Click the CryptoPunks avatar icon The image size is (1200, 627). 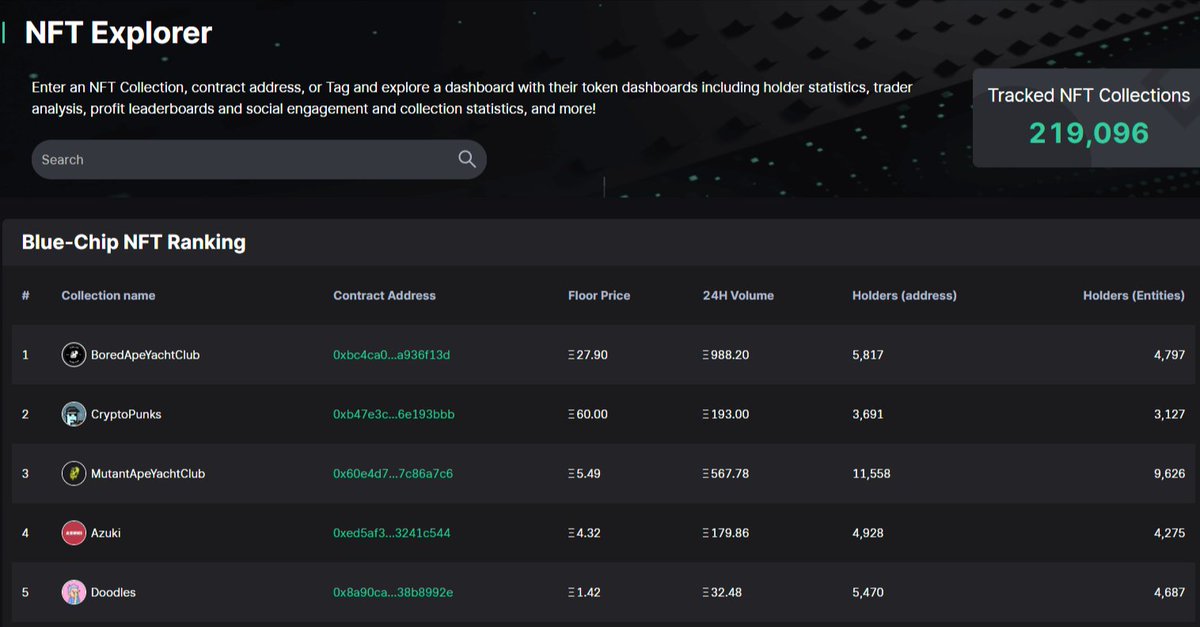[73, 414]
